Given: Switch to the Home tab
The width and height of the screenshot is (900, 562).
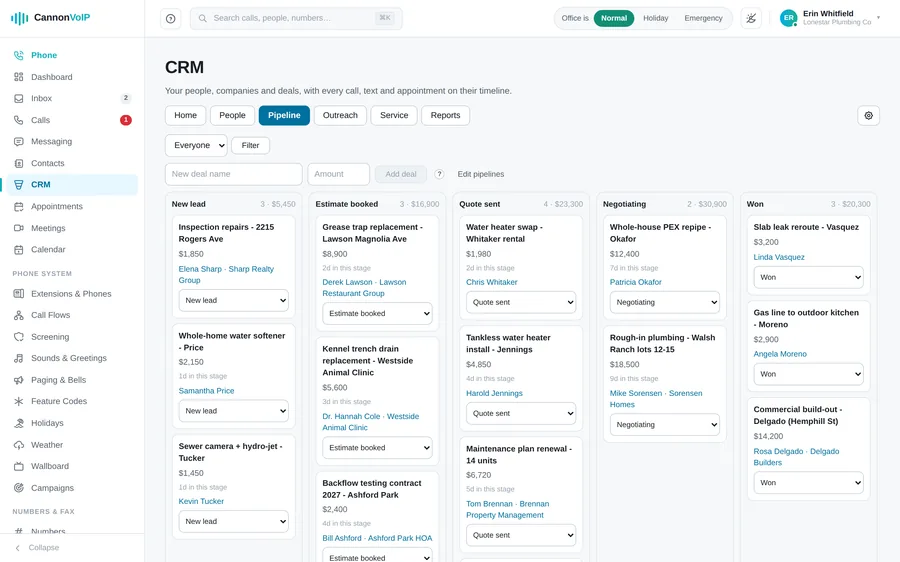Looking at the screenshot, I should [x=185, y=115].
